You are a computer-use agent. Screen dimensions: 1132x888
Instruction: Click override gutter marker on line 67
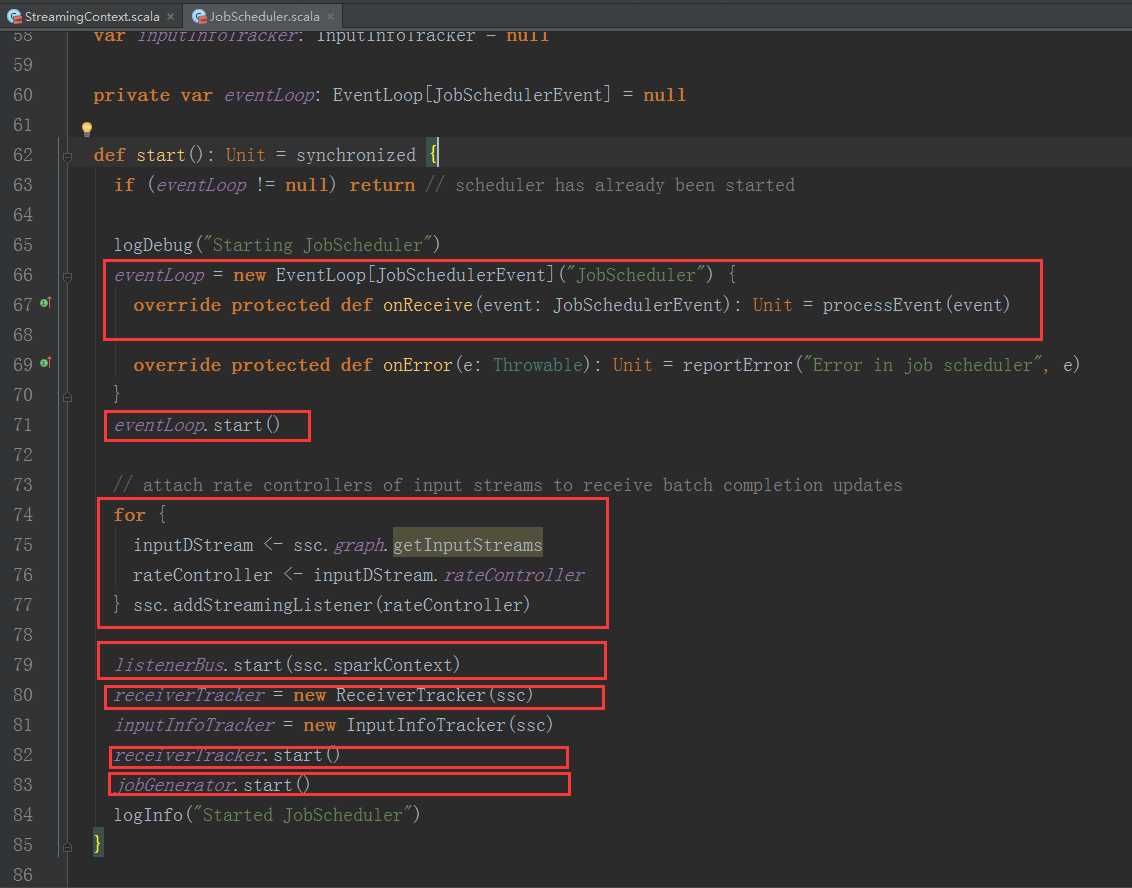coord(45,305)
